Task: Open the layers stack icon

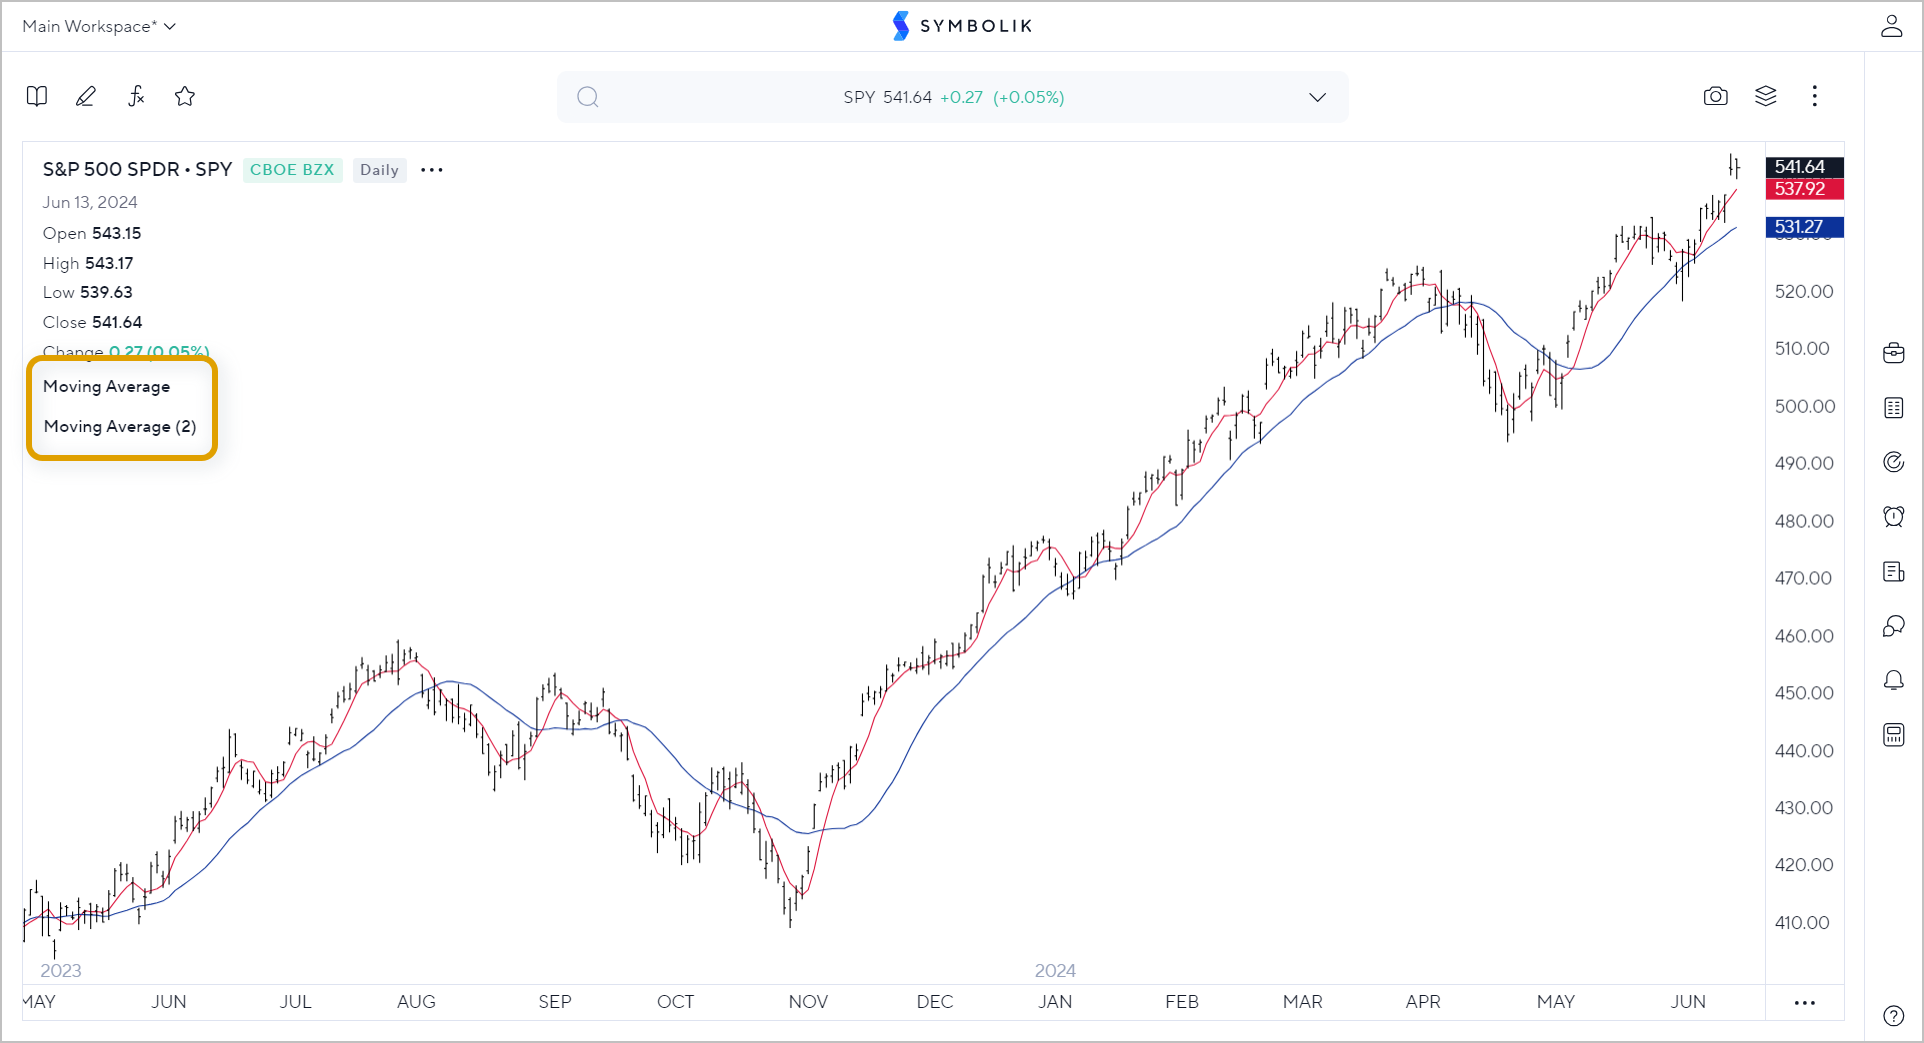Action: pos(1766,96)
